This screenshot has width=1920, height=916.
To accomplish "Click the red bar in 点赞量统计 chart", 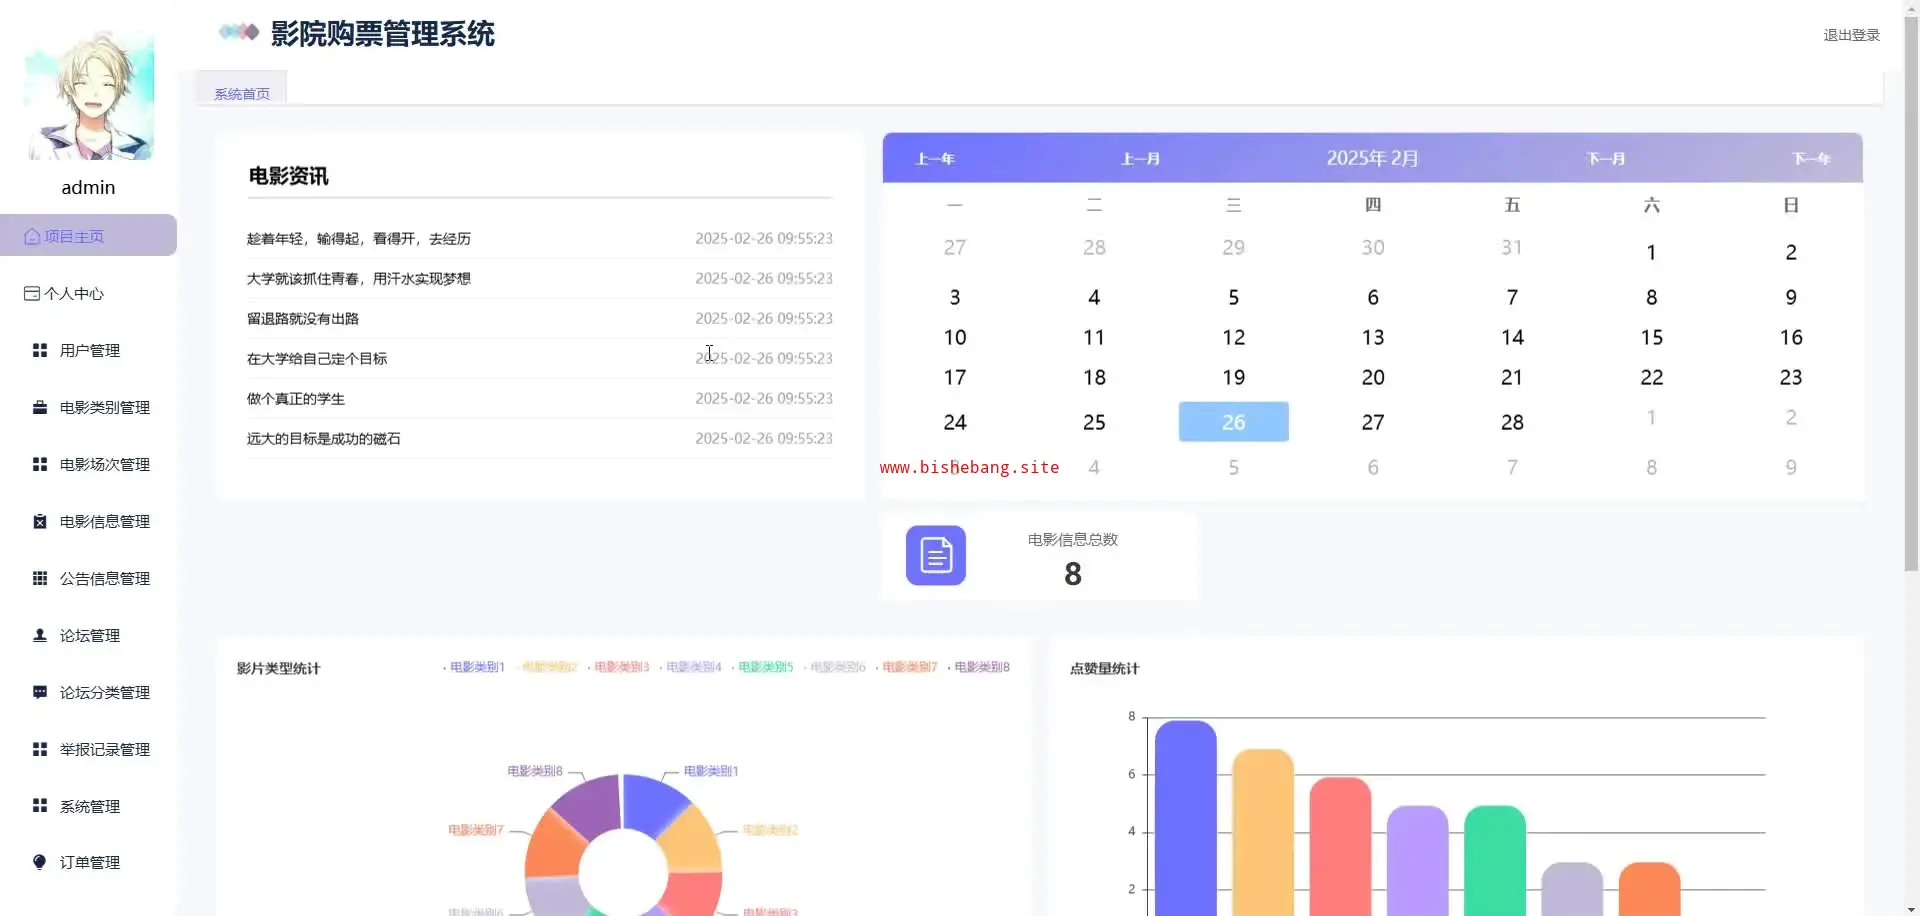I will tap(1340, 846).
